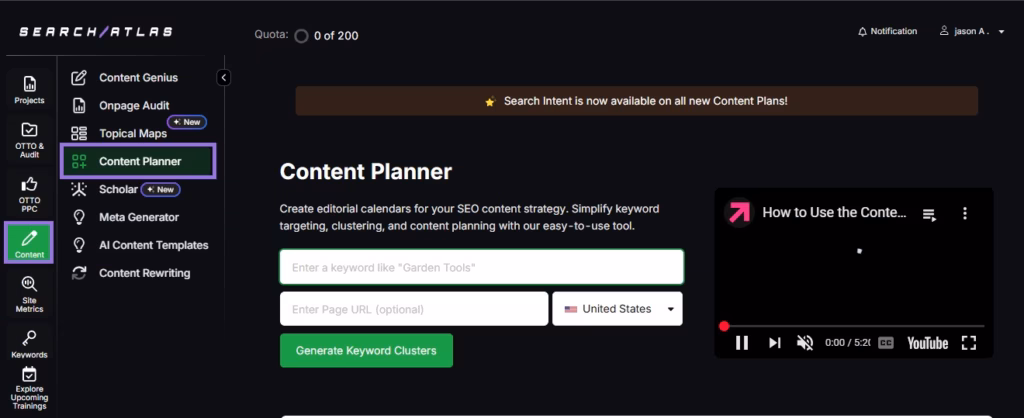Click the Notification bell icon
The width and height of the screenshot is (1024, 418).
click(863, 32)
